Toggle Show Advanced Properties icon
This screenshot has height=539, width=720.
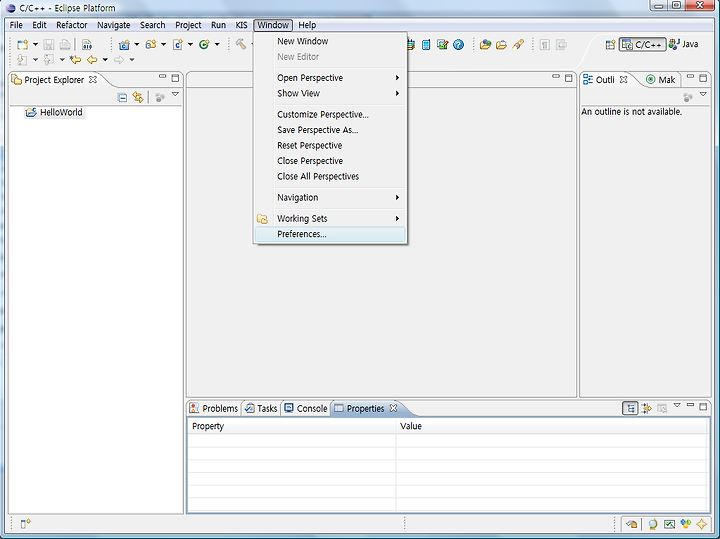(647, 408)
